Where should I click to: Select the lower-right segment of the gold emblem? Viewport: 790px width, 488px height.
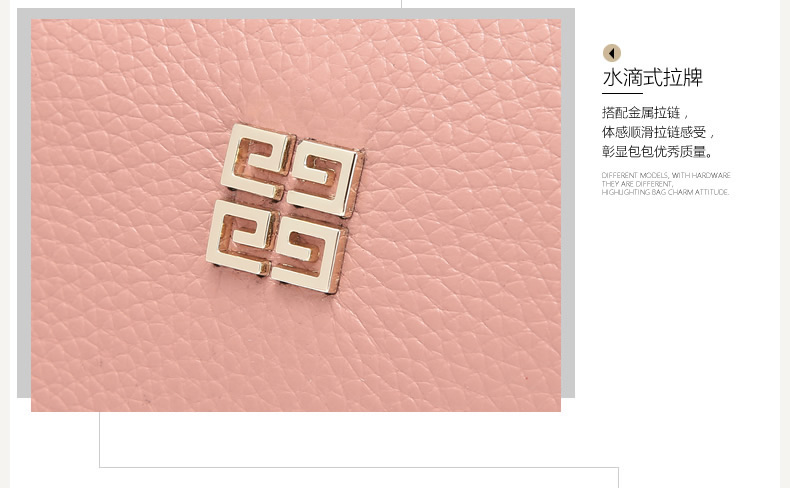click(x=310, y=254)
